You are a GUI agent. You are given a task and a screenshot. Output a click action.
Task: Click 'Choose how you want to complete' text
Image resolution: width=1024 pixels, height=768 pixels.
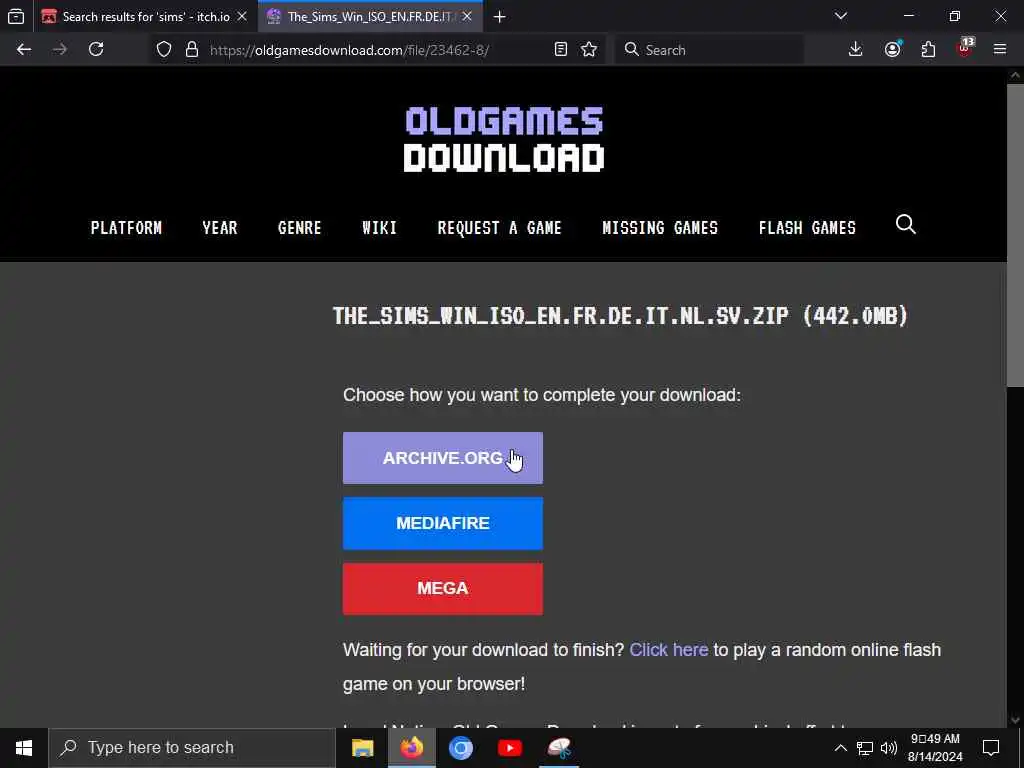542,395
